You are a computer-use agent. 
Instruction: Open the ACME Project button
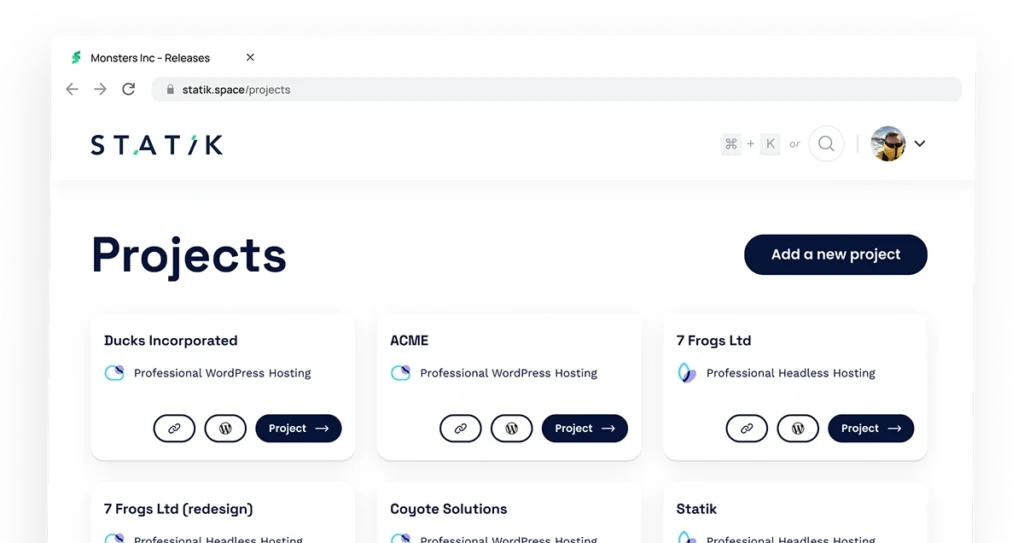click(x=584, y=429)
